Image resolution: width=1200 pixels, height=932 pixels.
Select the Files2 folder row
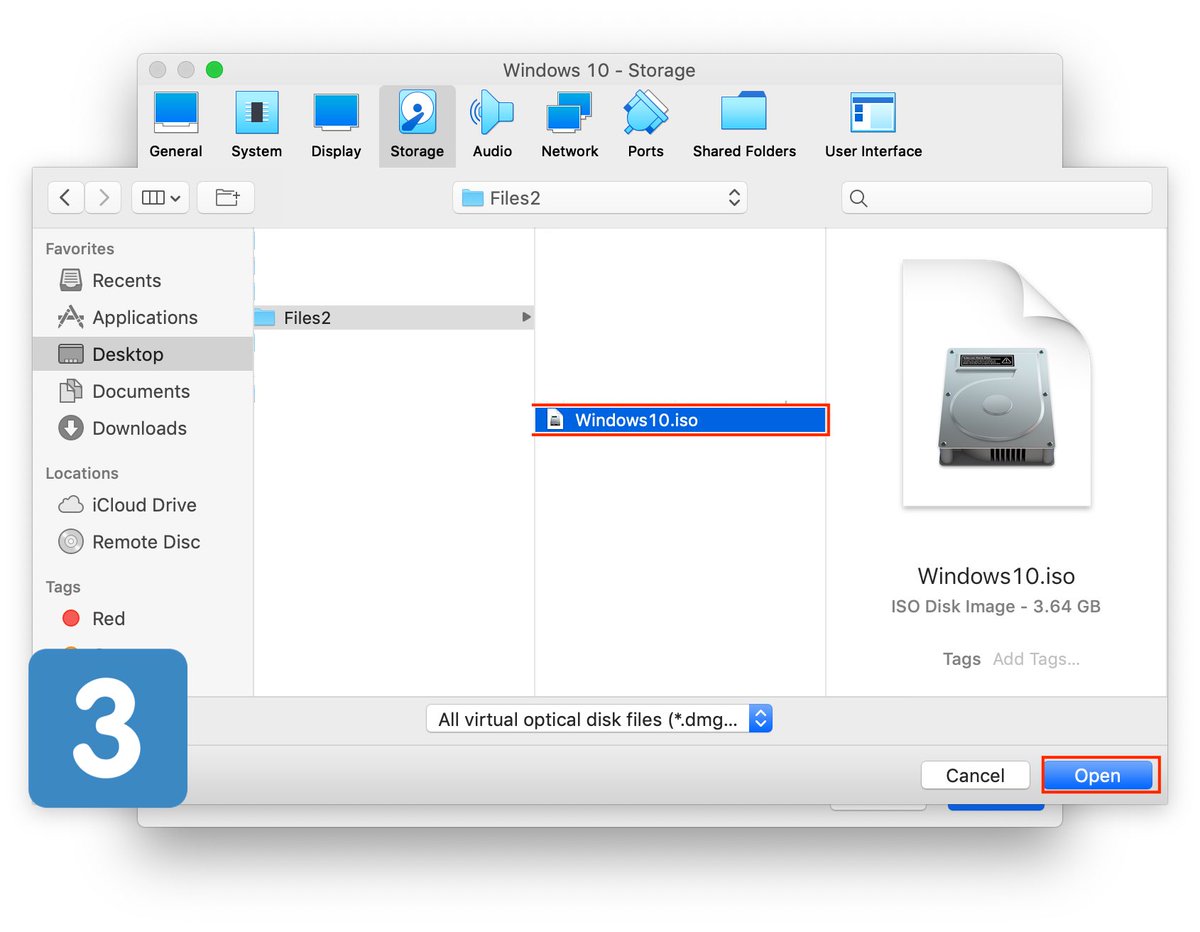(x=394, y=318)
